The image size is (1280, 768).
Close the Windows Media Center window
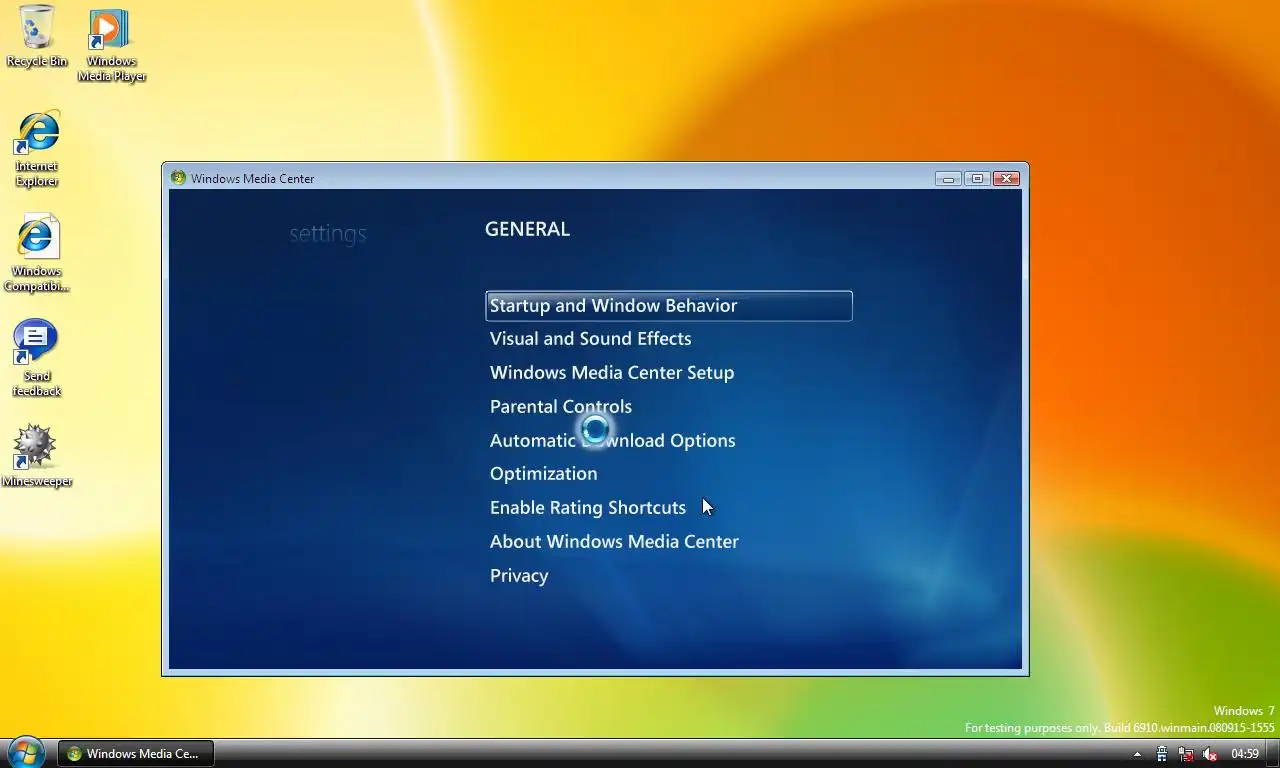[x=1006, y=179]
